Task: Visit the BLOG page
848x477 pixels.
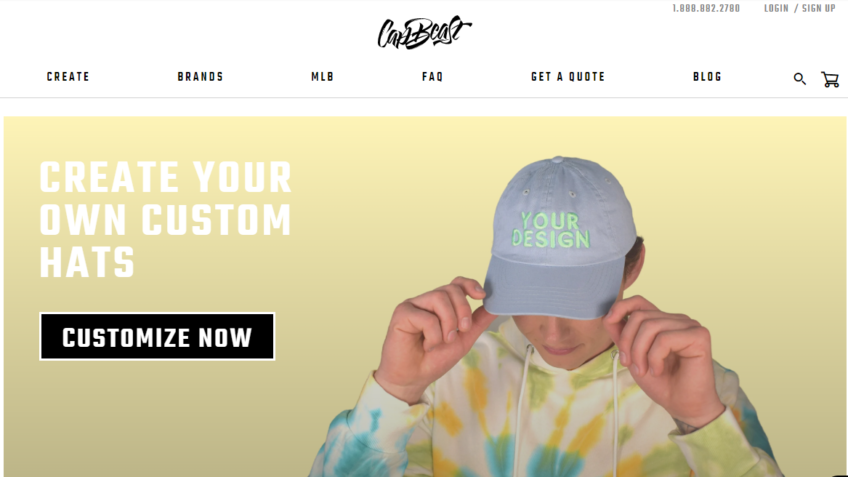Action: click(x=707, y=77)
